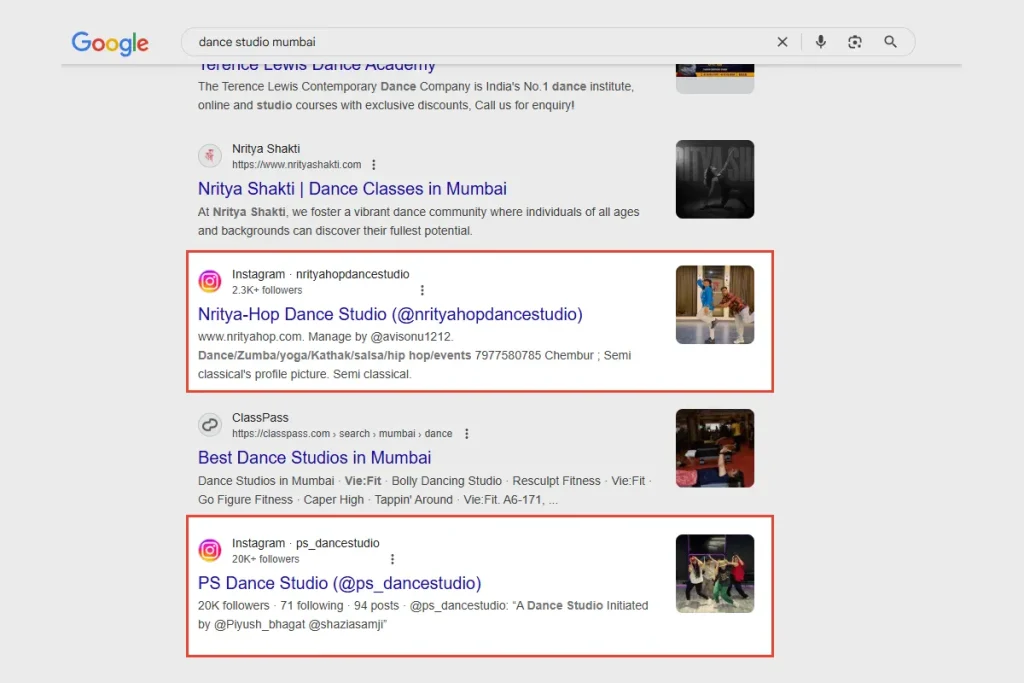1024x683 pixels.
Task: Click the ClassPass site name
Action: [260, 418]
